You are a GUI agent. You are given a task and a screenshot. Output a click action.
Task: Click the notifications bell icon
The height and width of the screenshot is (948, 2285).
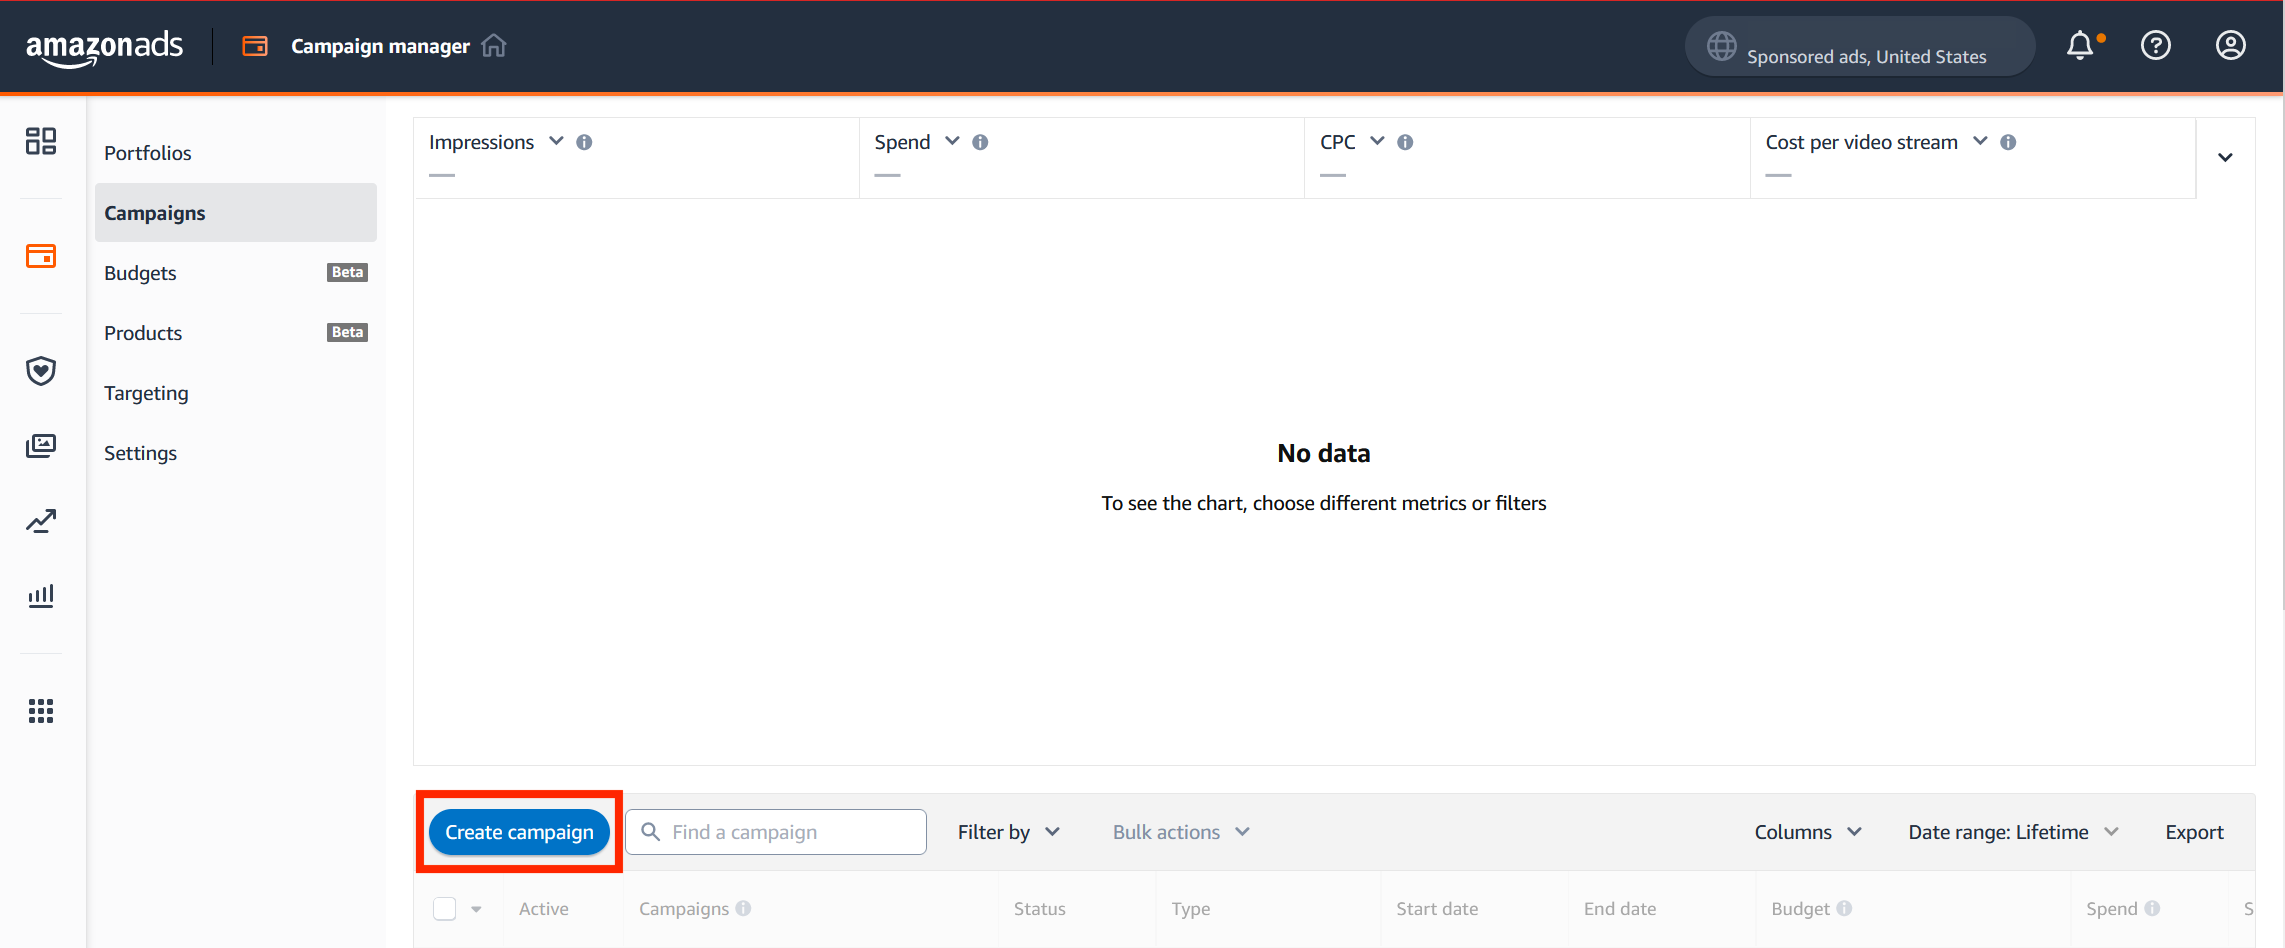(2080, 46)
